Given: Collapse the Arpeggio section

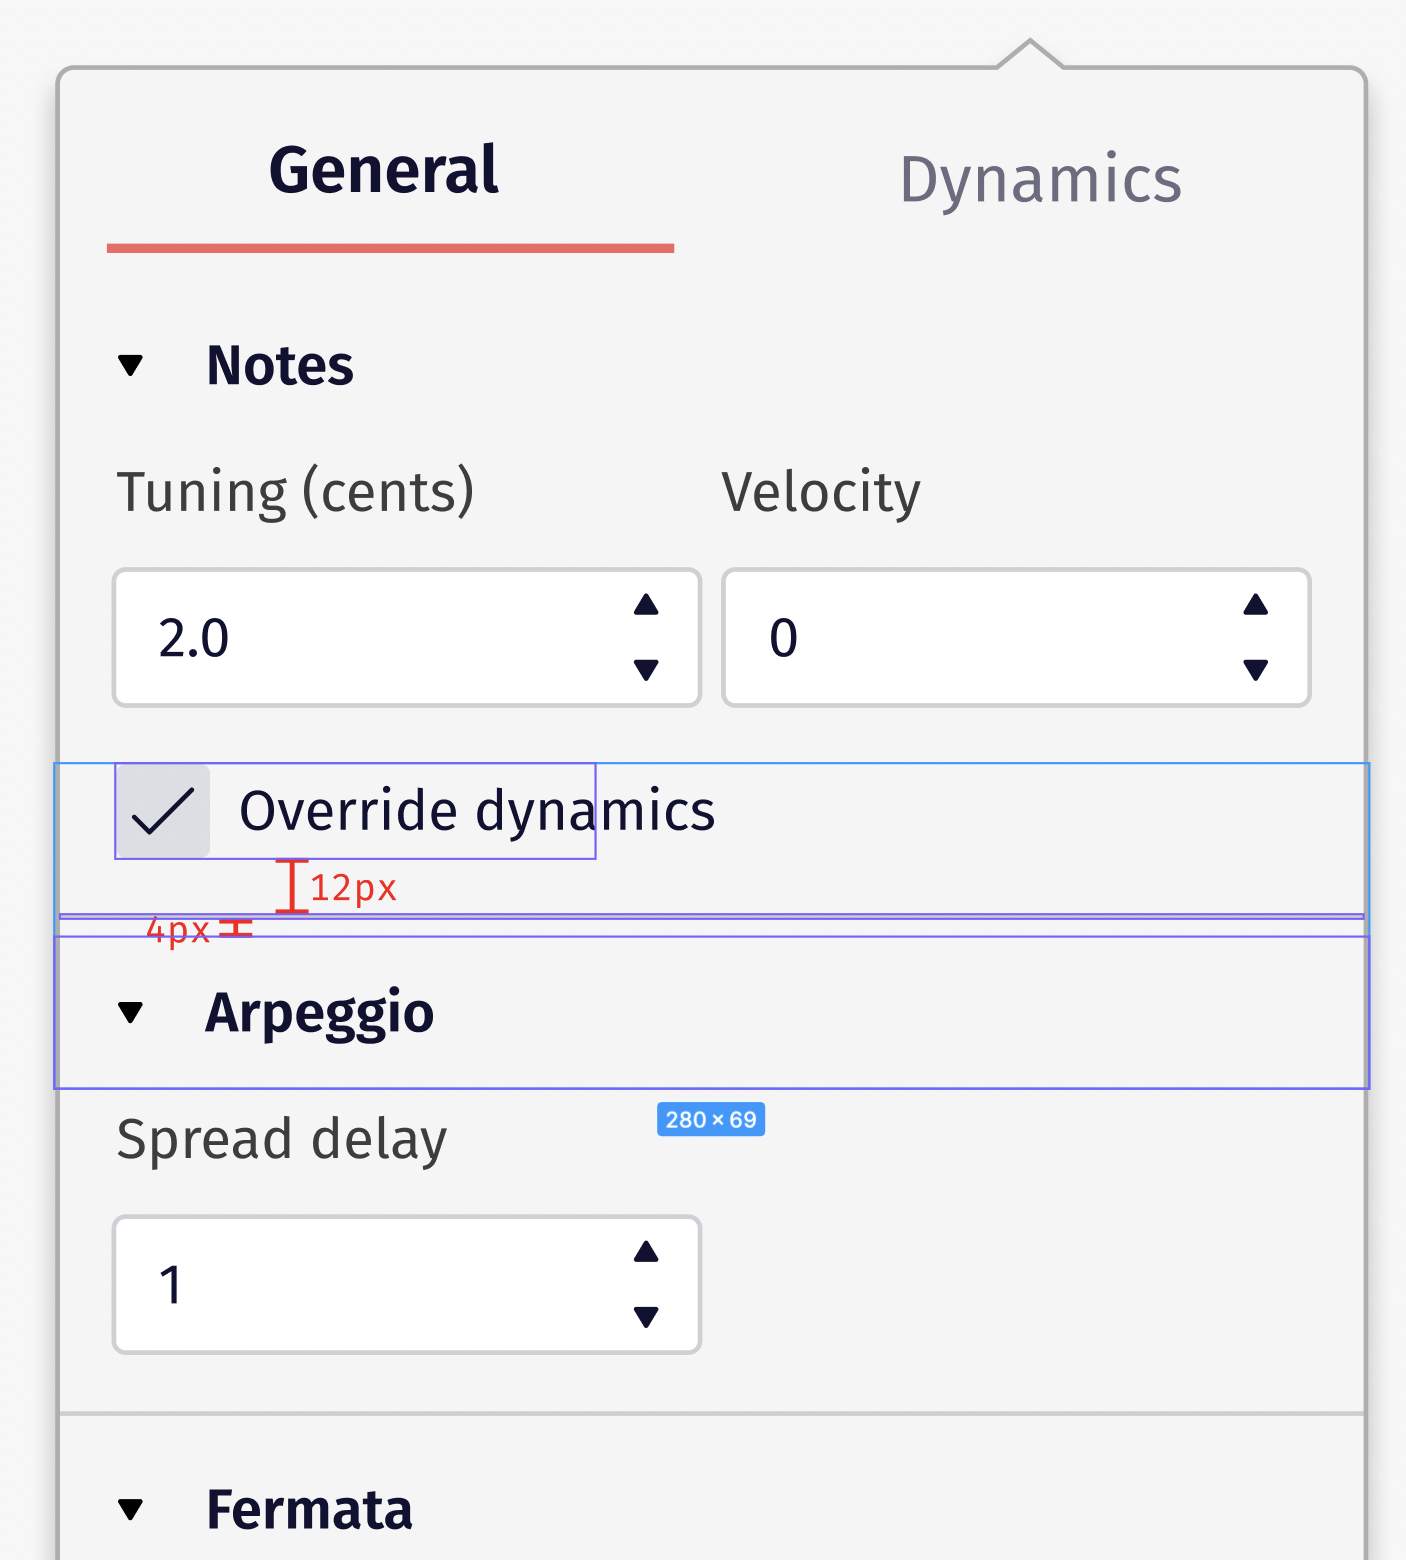Looking at the screenshot, I should click(x=131, y=1013).
